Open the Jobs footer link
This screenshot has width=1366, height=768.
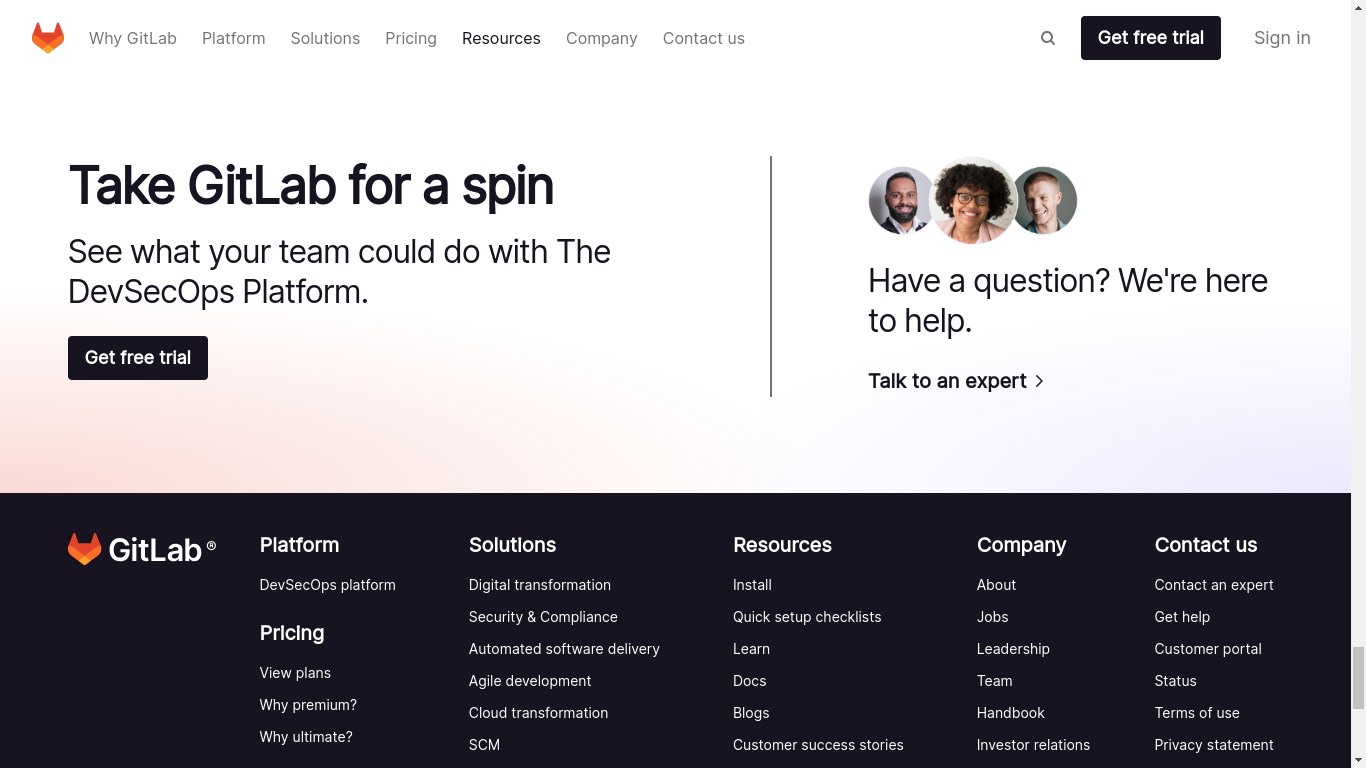pyautogui.click(x=992, y=617)
